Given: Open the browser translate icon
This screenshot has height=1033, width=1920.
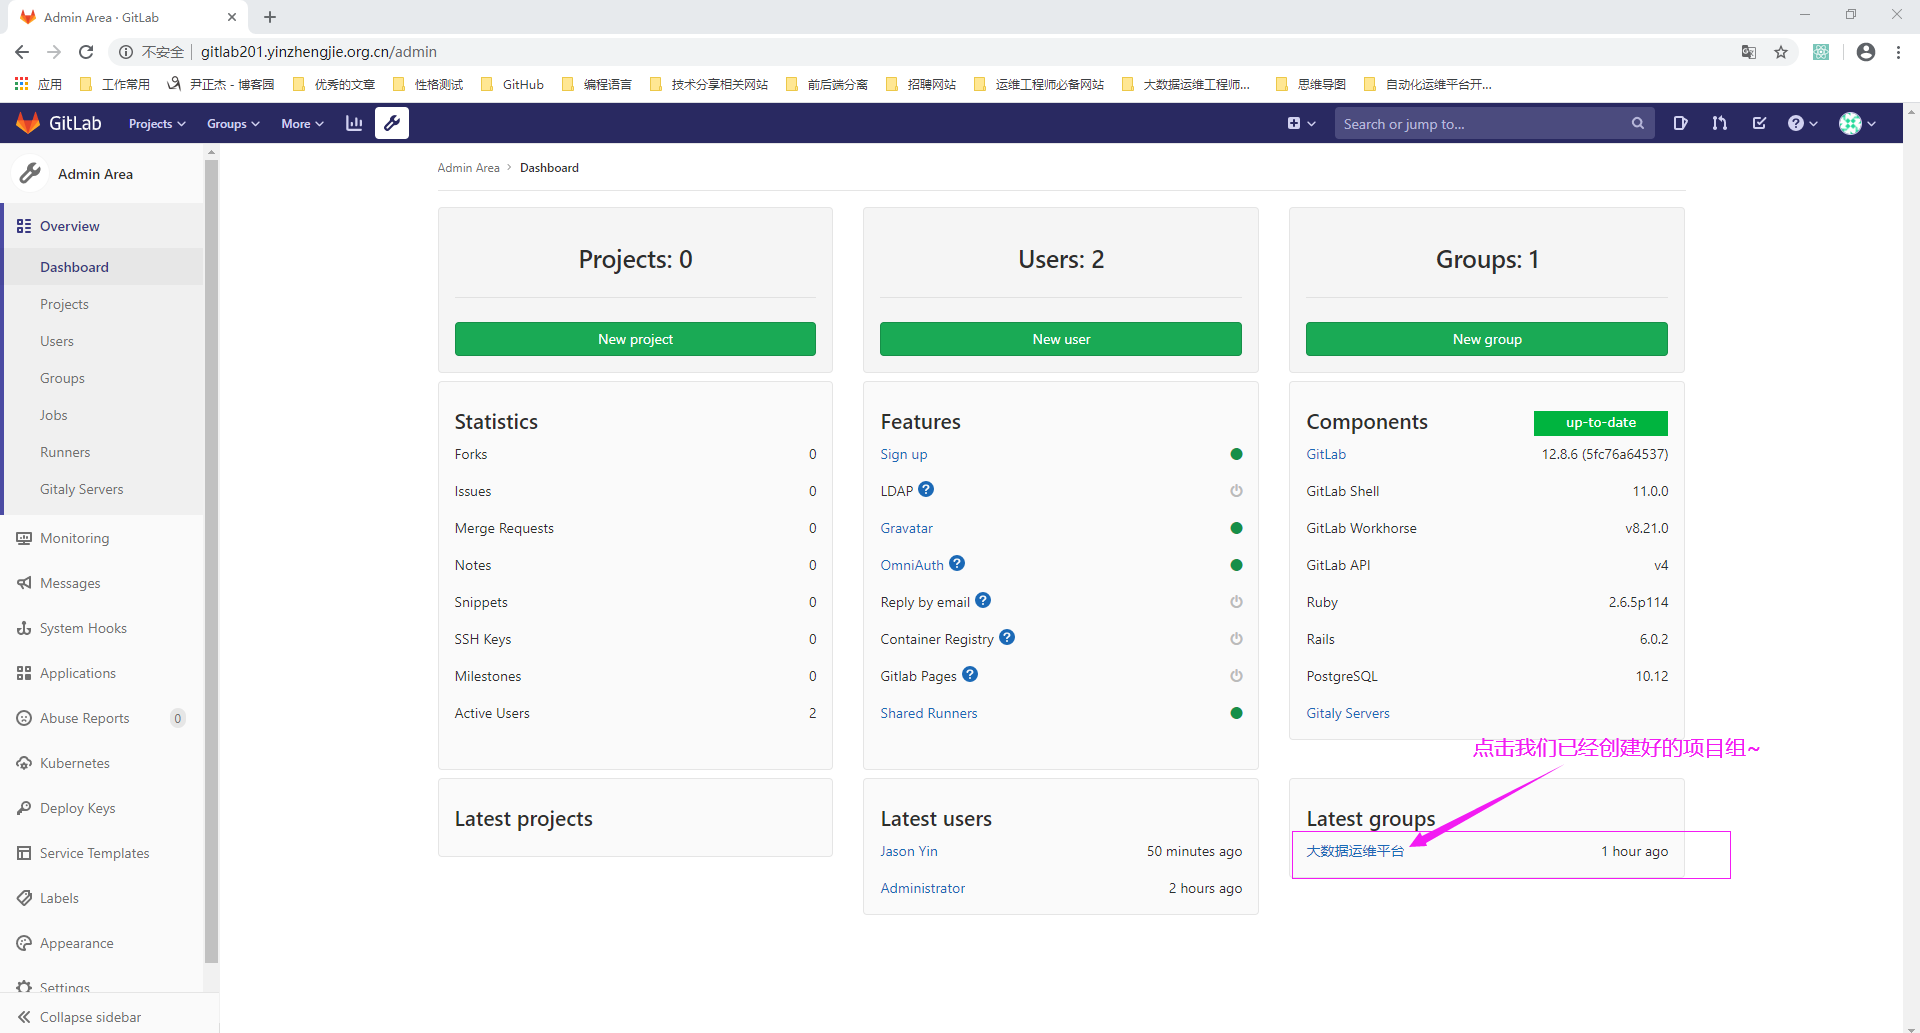Looking at the screenshot, I should (1749, 52).
